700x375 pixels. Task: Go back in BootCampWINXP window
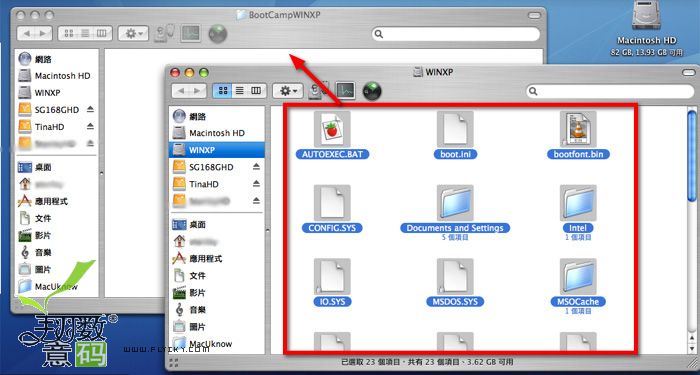(26, 33)
